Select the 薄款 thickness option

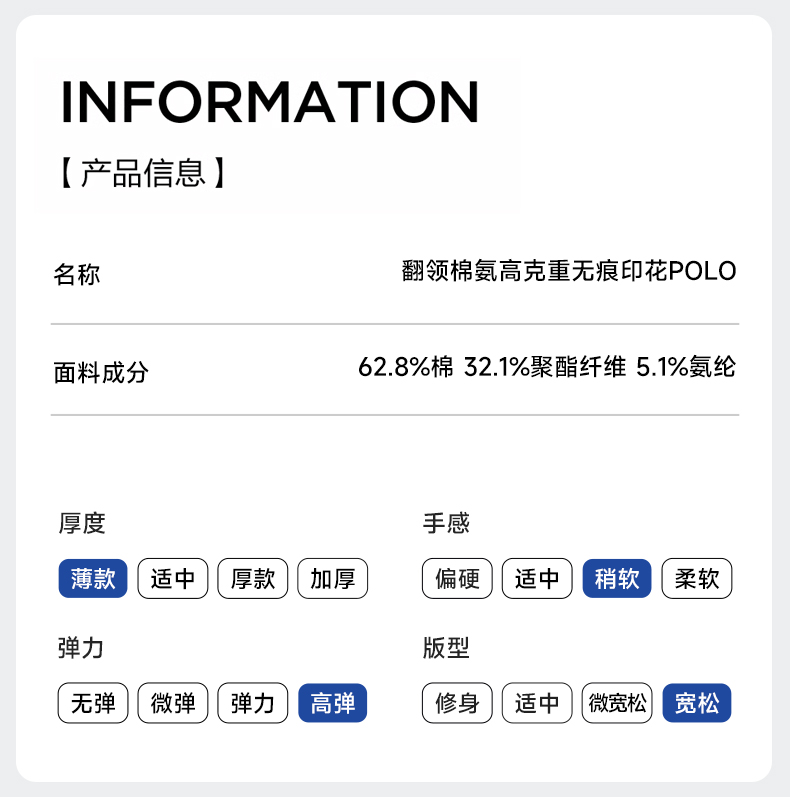(x=93, y=578)
